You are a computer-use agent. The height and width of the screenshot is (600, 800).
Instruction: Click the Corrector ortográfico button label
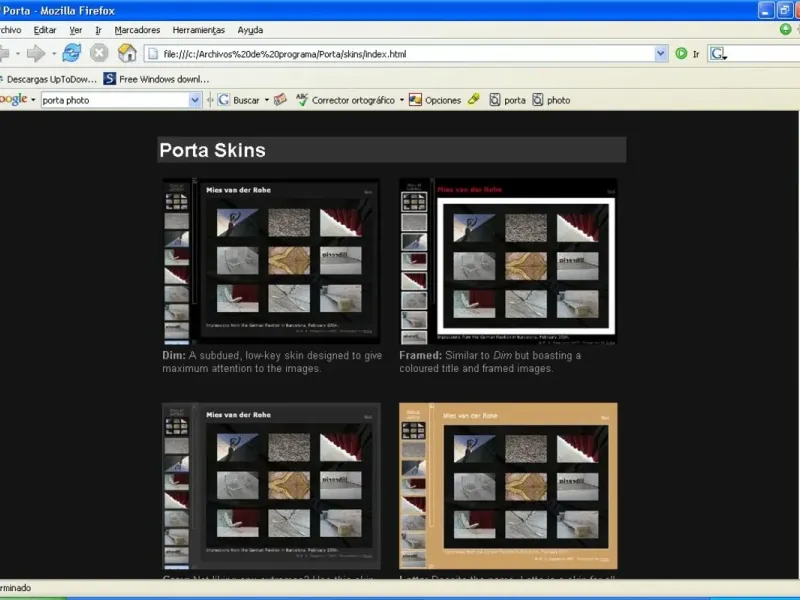coord(353,101)
